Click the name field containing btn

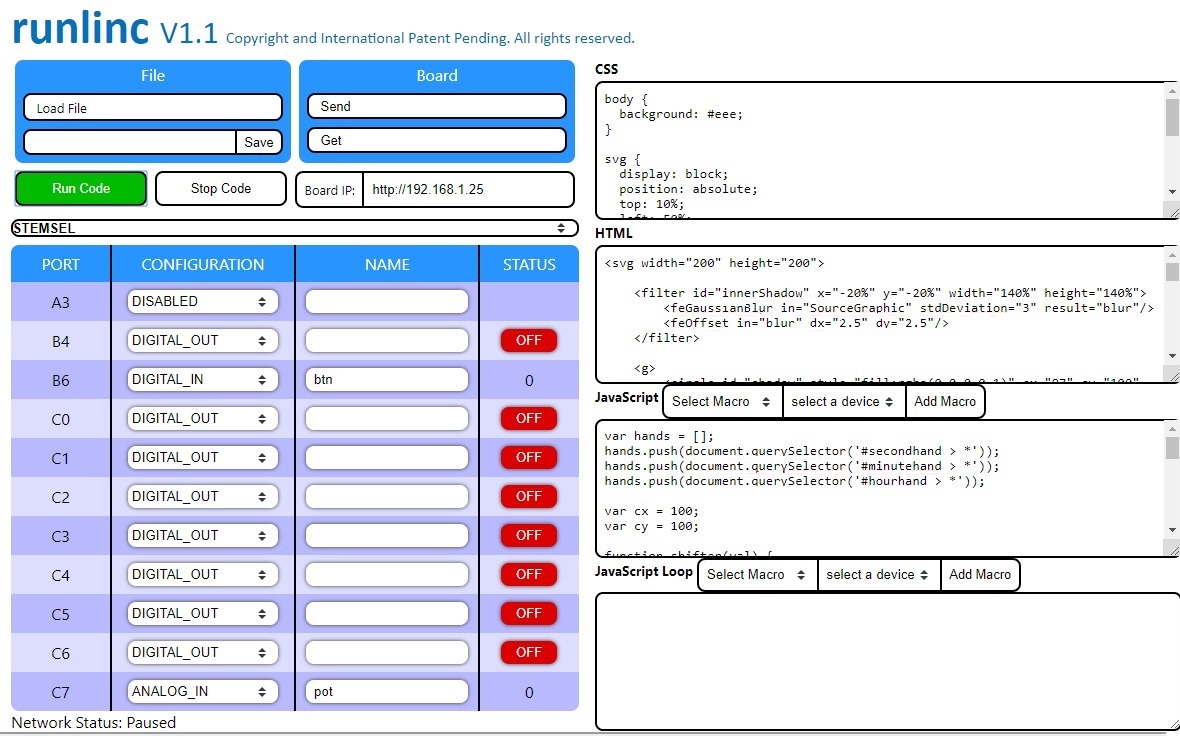tap(386, 379)
